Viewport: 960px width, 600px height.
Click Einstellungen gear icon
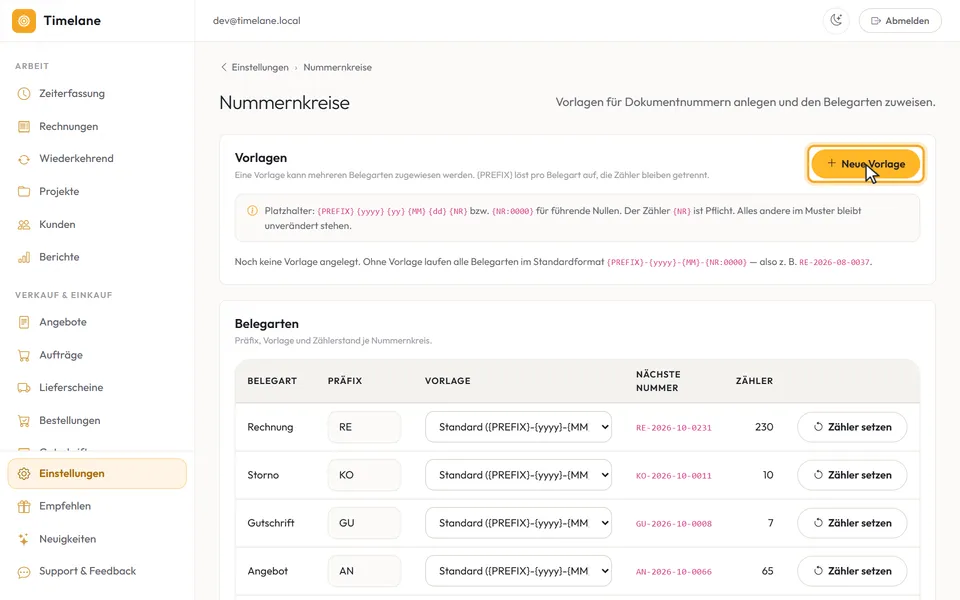click(x=24, y=474)
